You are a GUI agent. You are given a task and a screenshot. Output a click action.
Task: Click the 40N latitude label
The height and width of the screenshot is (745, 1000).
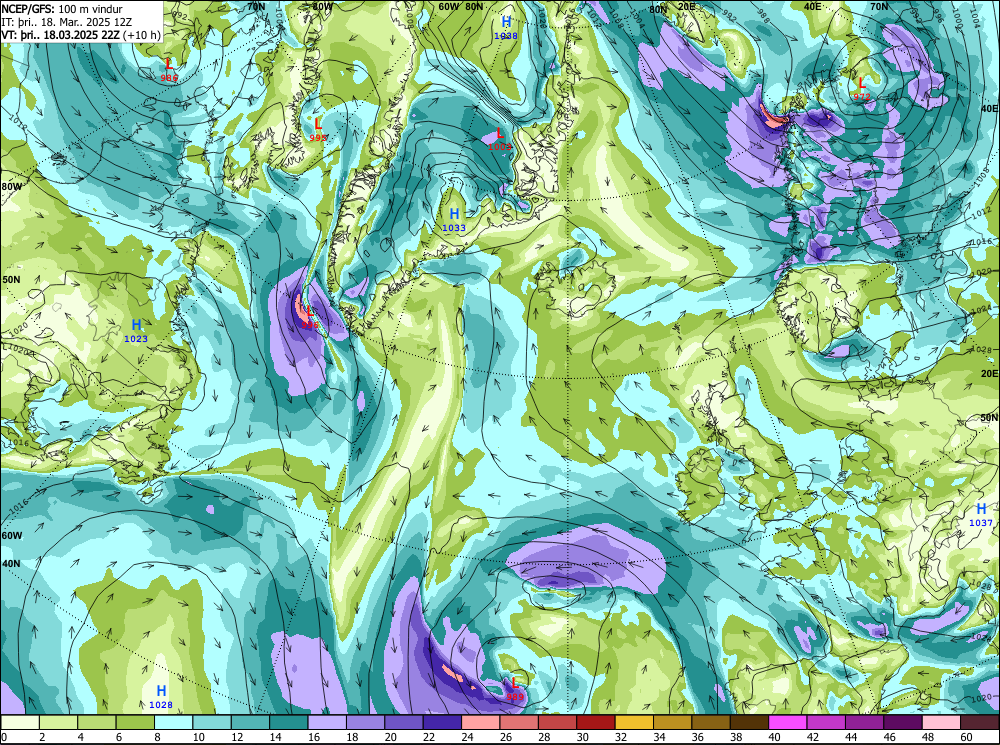pos(11,564)
